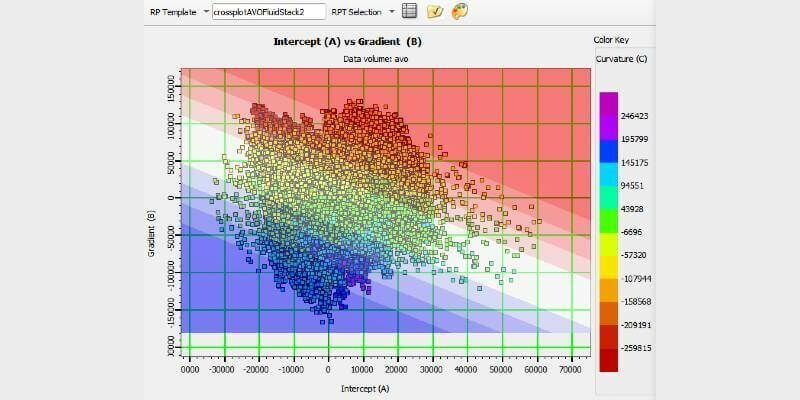Click the crossplotAVOFluidStack2 template name field

(269, 12)
